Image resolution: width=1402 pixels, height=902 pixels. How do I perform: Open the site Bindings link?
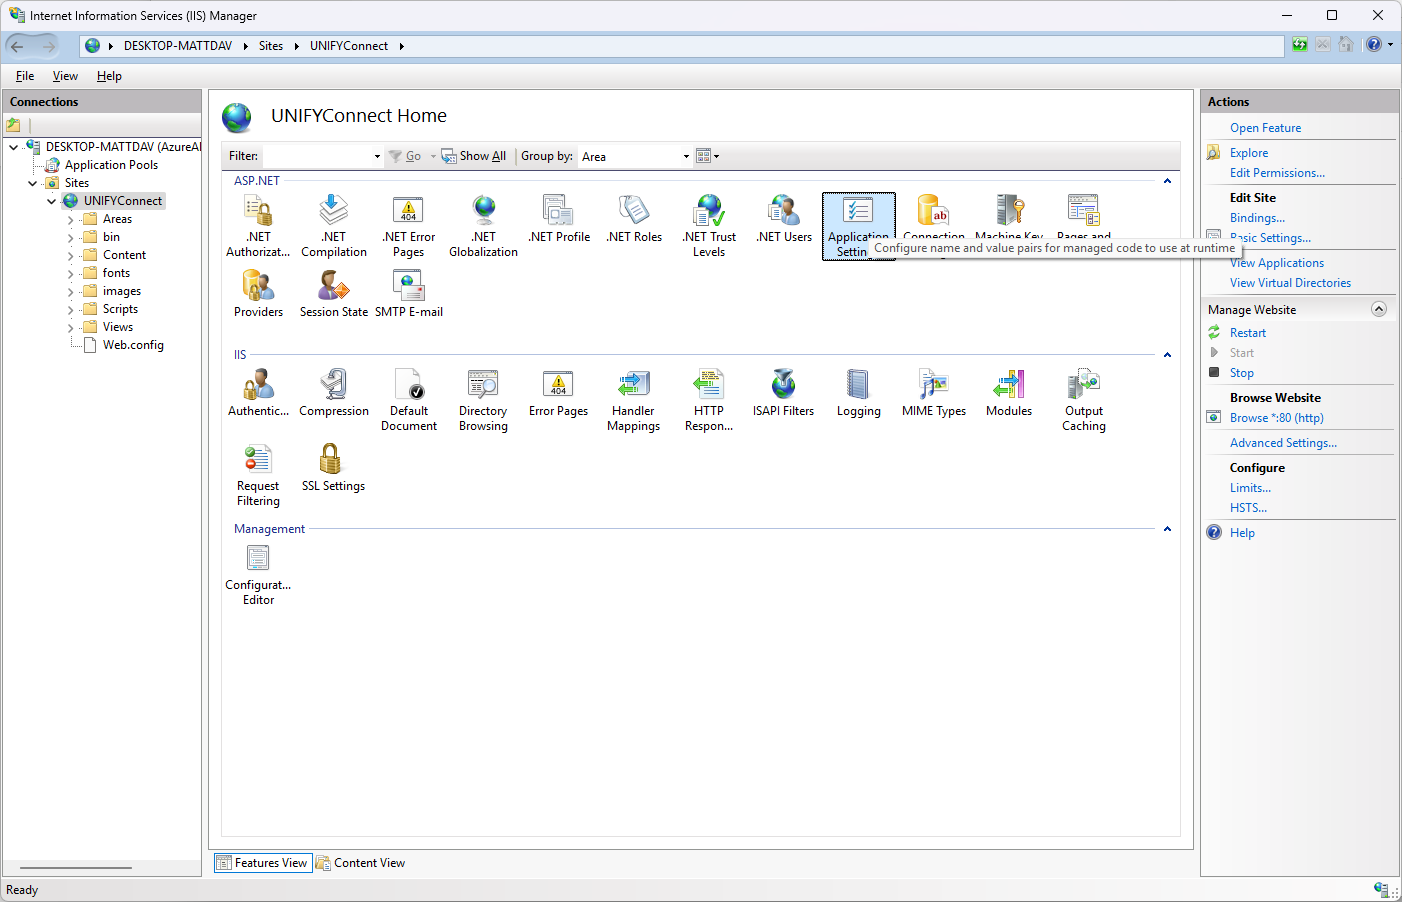tap(1257, 218)
